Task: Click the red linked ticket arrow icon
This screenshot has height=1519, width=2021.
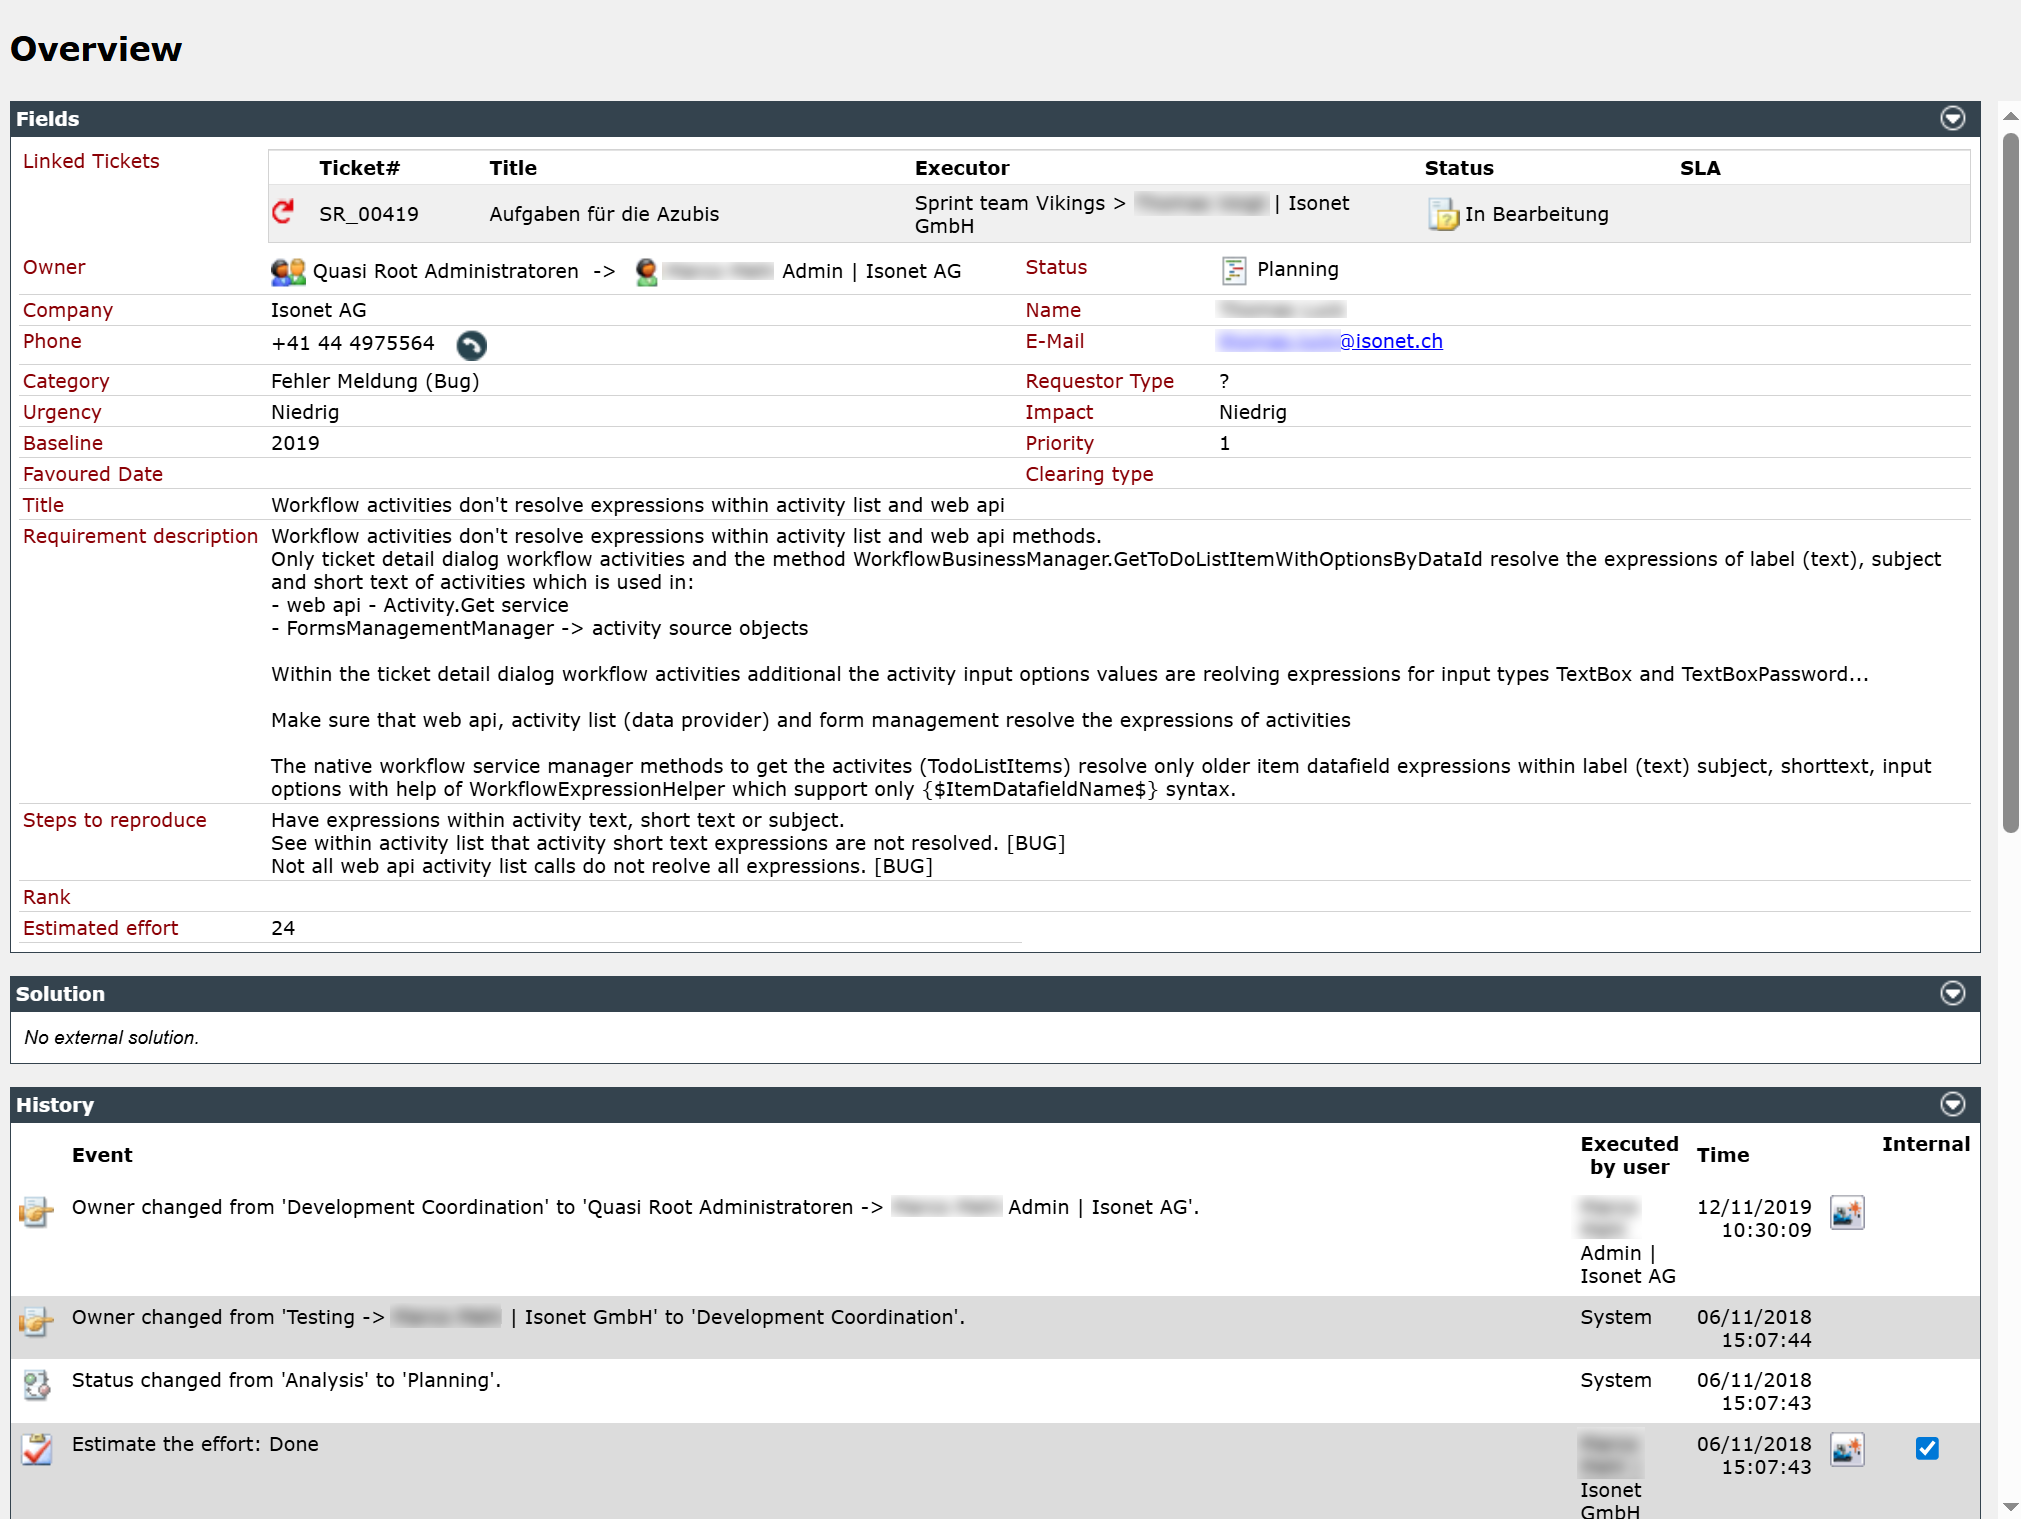Action: pyautogui.click(x=283, y=212)
